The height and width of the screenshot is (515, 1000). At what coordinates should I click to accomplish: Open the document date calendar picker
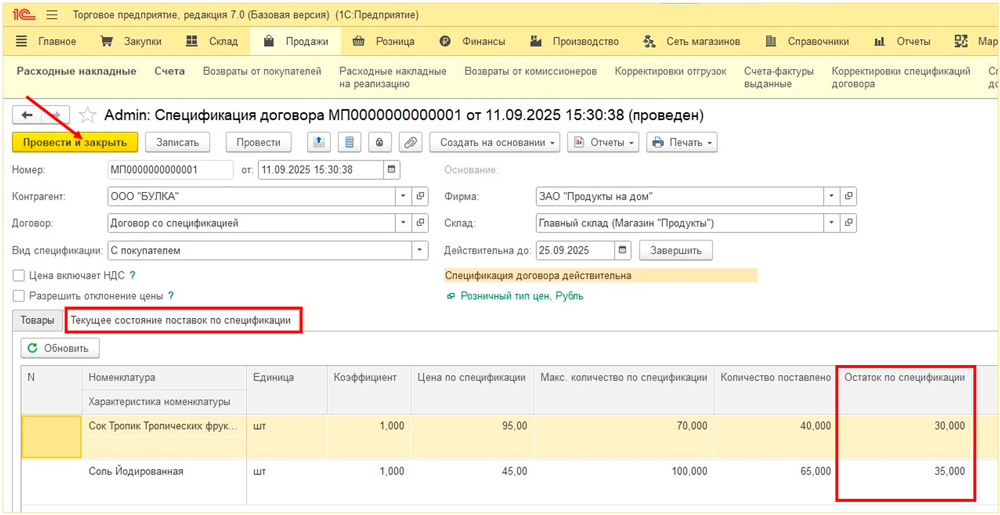[x=391, y=170]
